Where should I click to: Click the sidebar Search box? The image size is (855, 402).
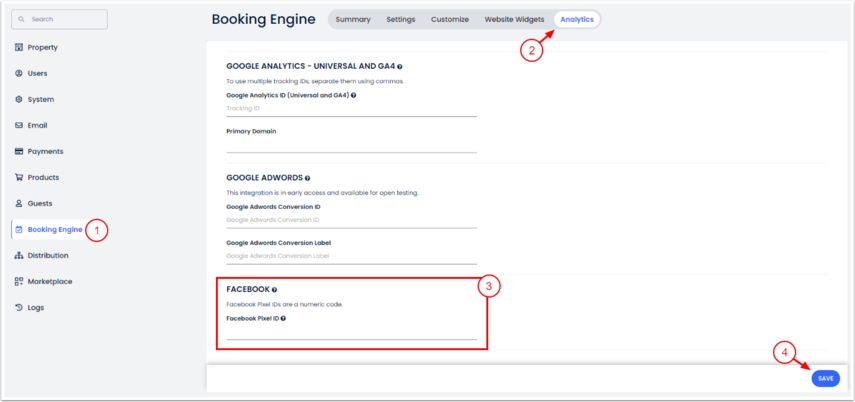point(59,19)
